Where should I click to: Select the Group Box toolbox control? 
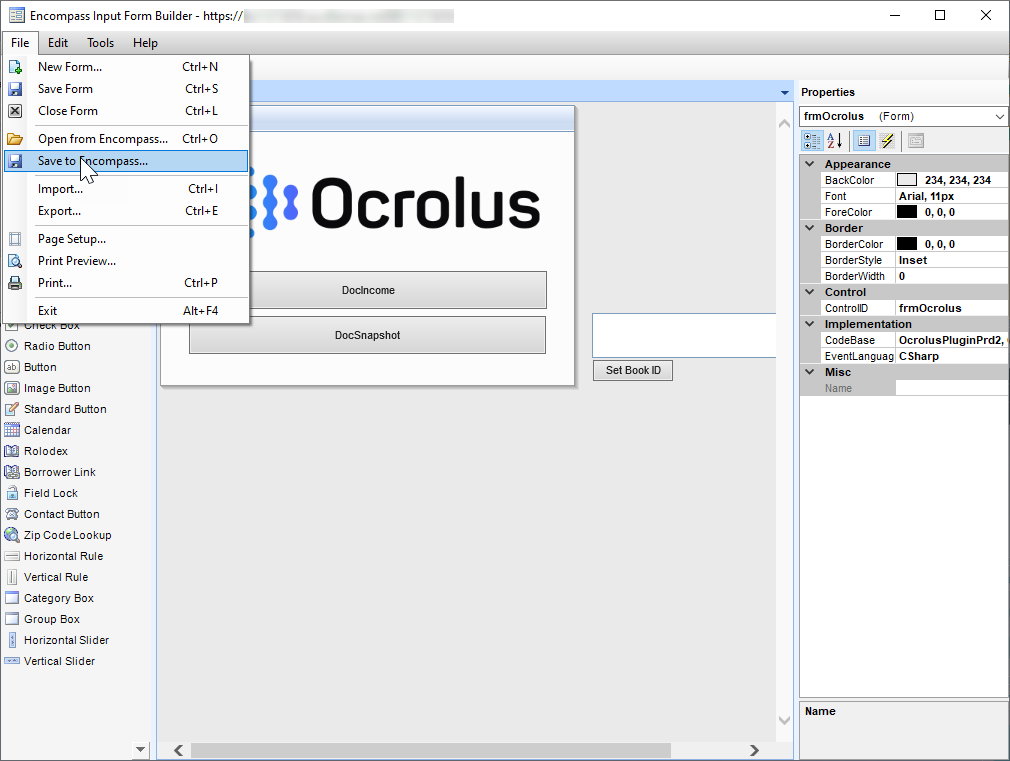tap(43, 619)
